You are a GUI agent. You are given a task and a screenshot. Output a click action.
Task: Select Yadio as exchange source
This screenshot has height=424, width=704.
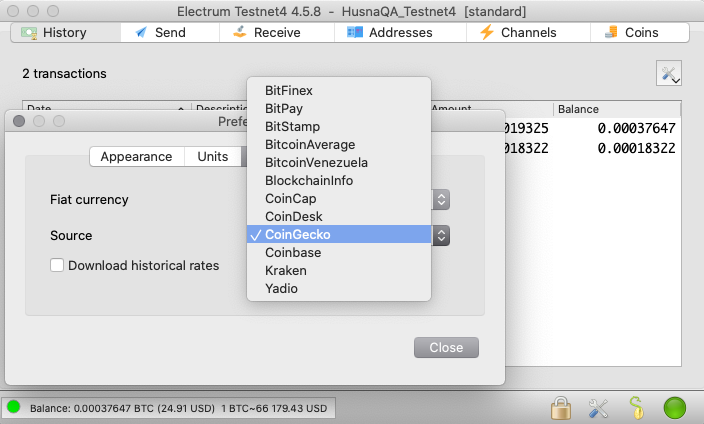tap(339, 288)
